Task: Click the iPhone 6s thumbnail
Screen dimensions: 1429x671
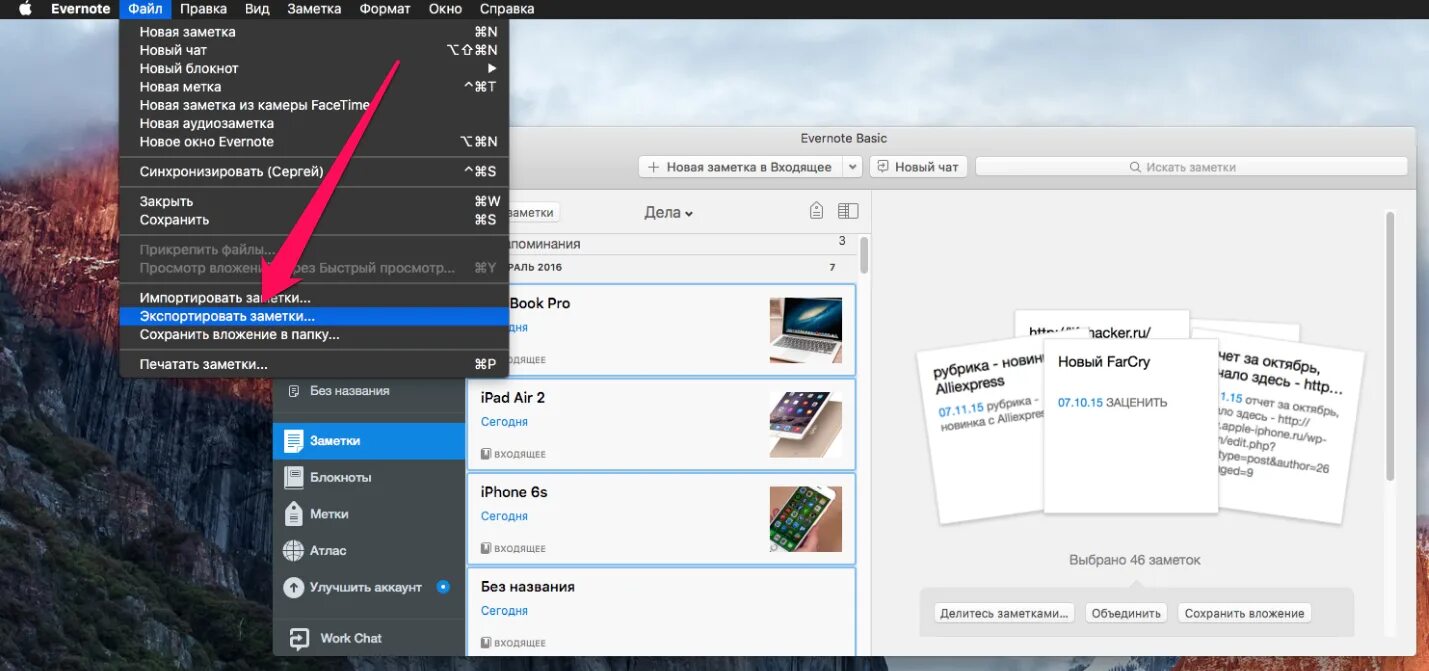Action: (x=805, y=518)
